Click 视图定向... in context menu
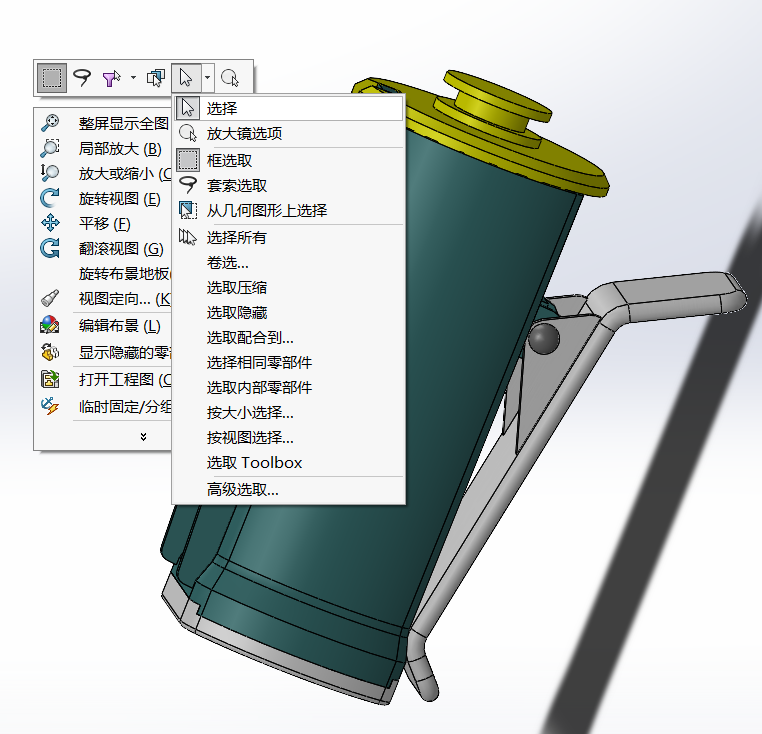Viewport: 762px width, 734px height. [125, 298]
